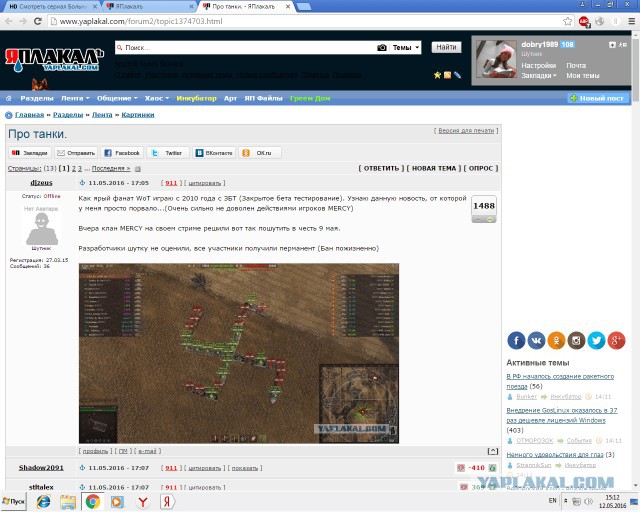Click scroll-to-top arrow under first post

point(493,451)
